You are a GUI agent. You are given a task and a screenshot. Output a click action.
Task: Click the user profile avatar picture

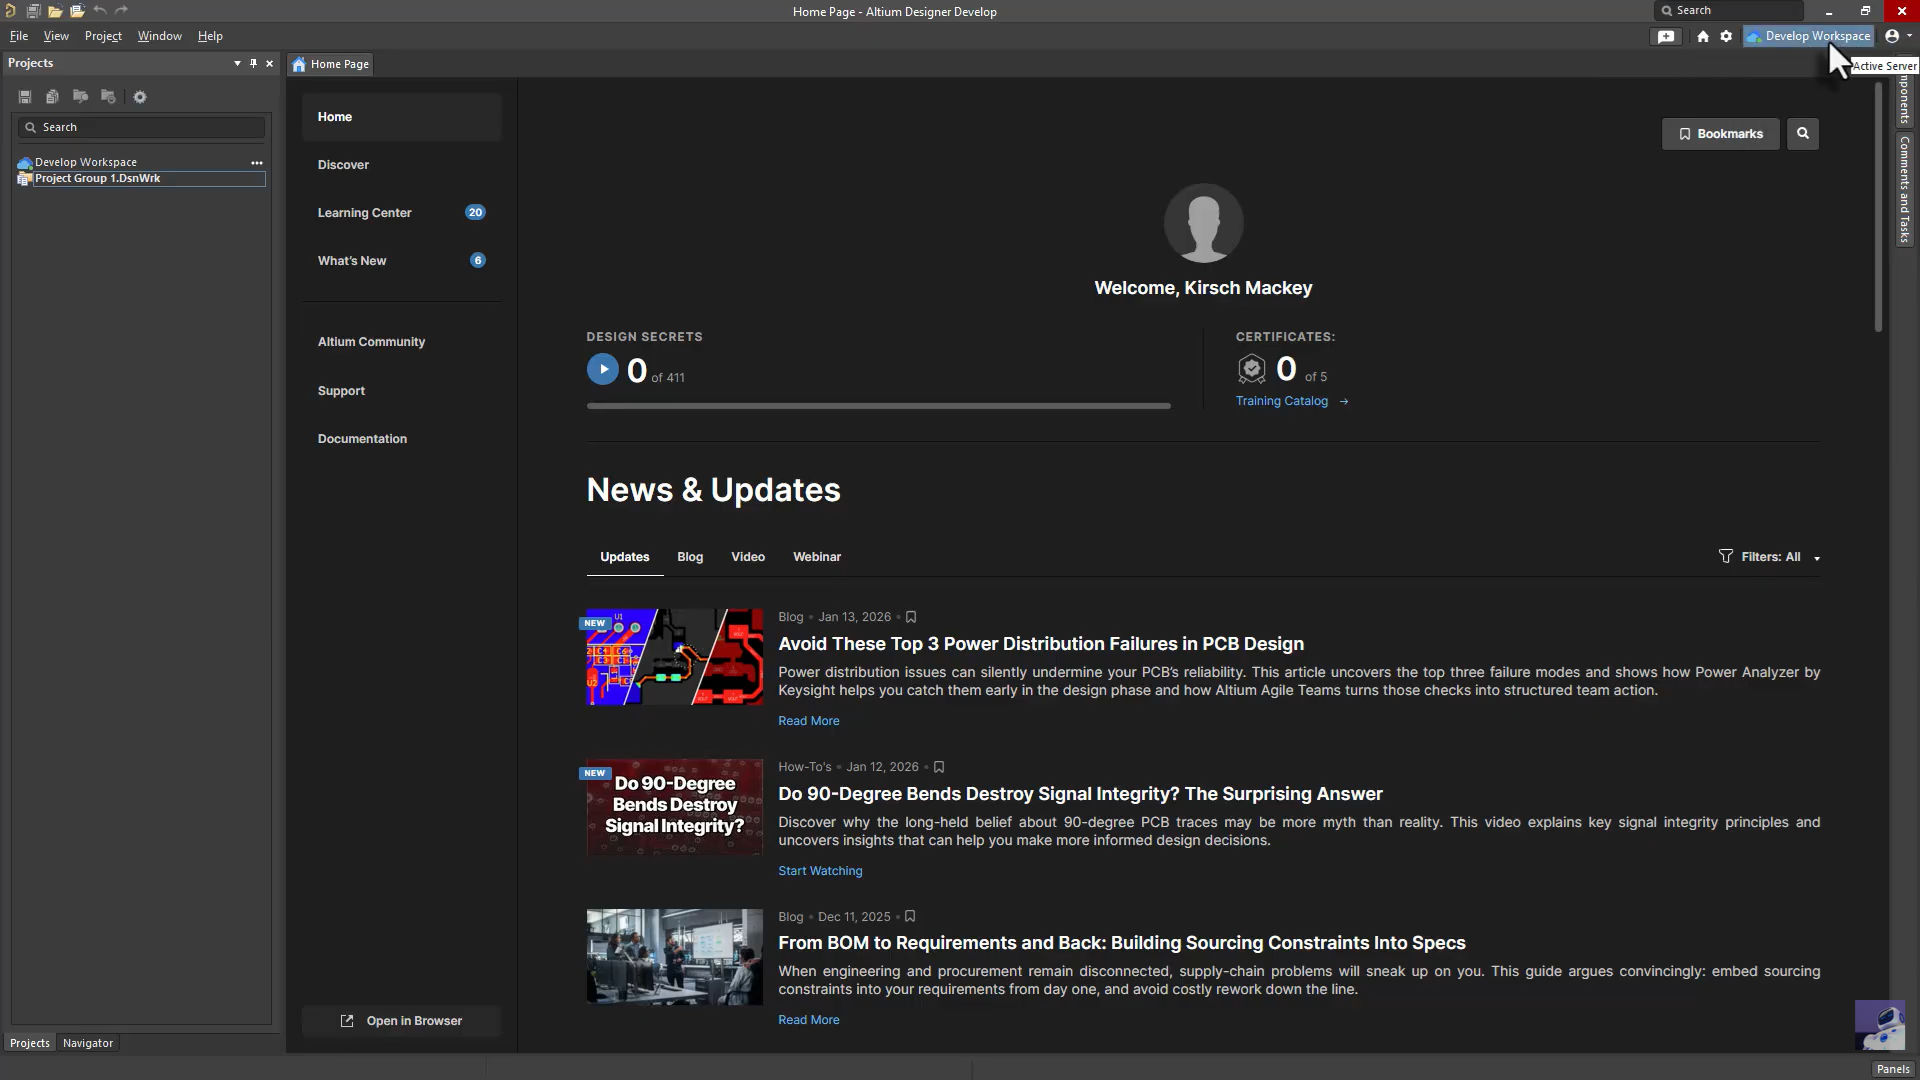click(1203, 223)
